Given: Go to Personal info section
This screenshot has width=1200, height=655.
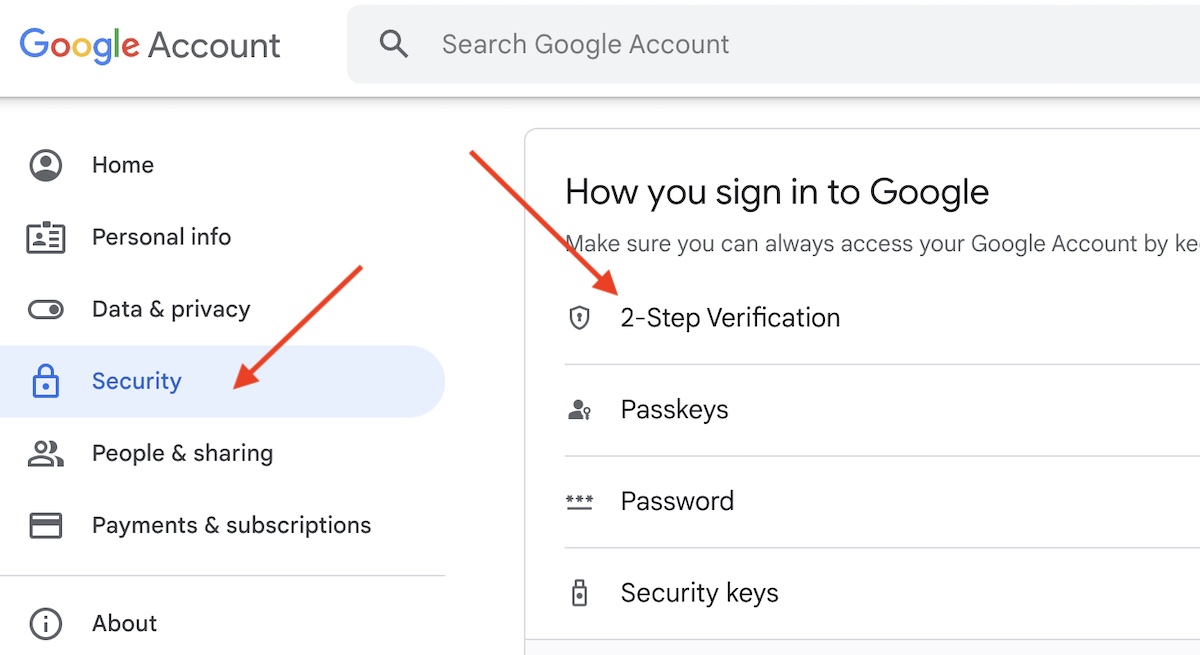Looking at the screenshot, I should tap(161, 237).
